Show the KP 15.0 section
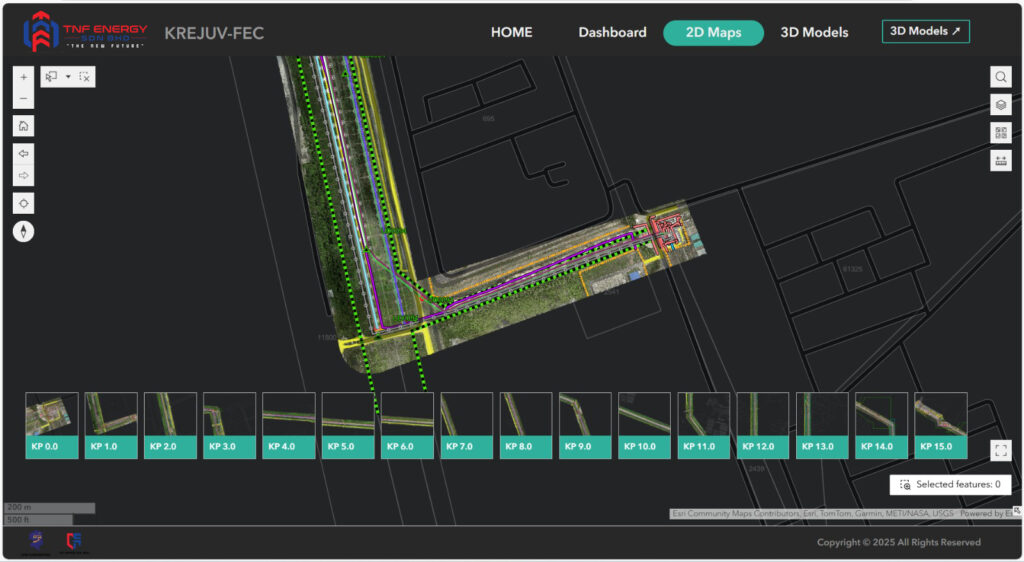The image size is (1024, 562). point(941,426)
